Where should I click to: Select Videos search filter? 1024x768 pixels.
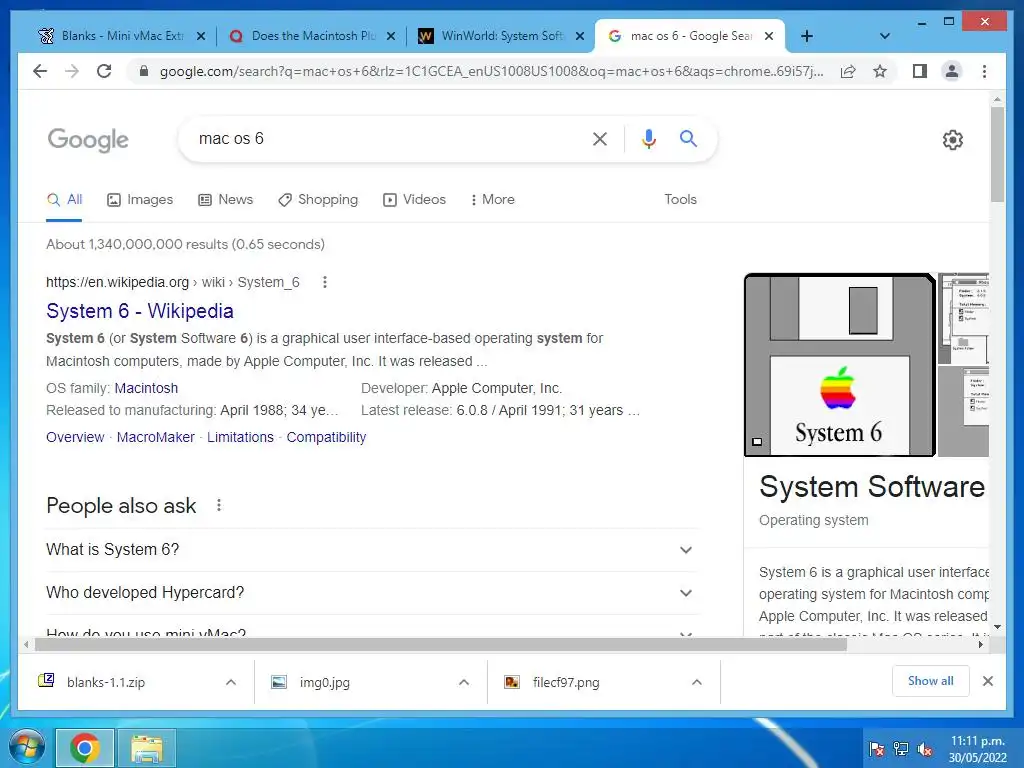(414, 199)
